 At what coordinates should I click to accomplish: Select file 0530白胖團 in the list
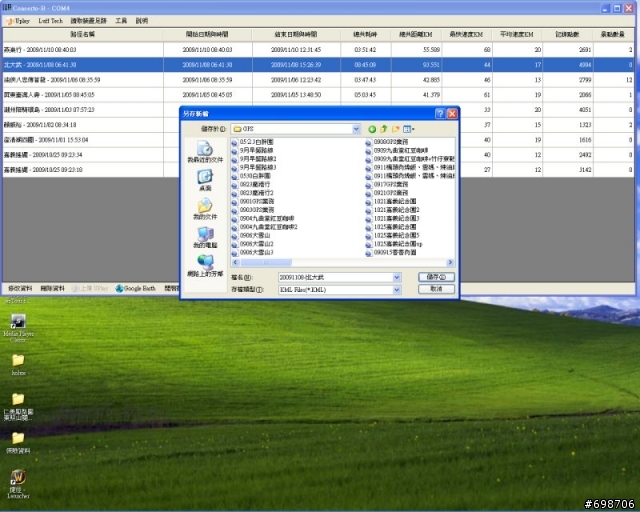coord(251,176)
